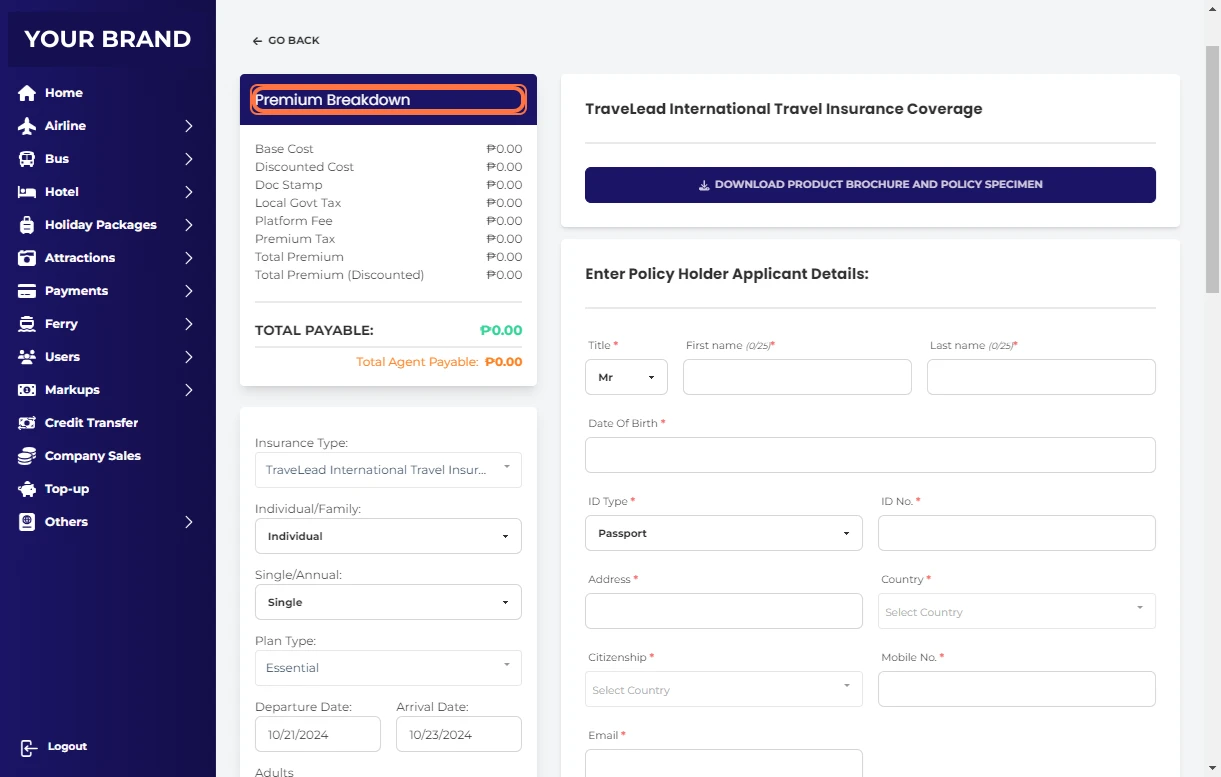Click the Airline airplane icon

[27, 126]
